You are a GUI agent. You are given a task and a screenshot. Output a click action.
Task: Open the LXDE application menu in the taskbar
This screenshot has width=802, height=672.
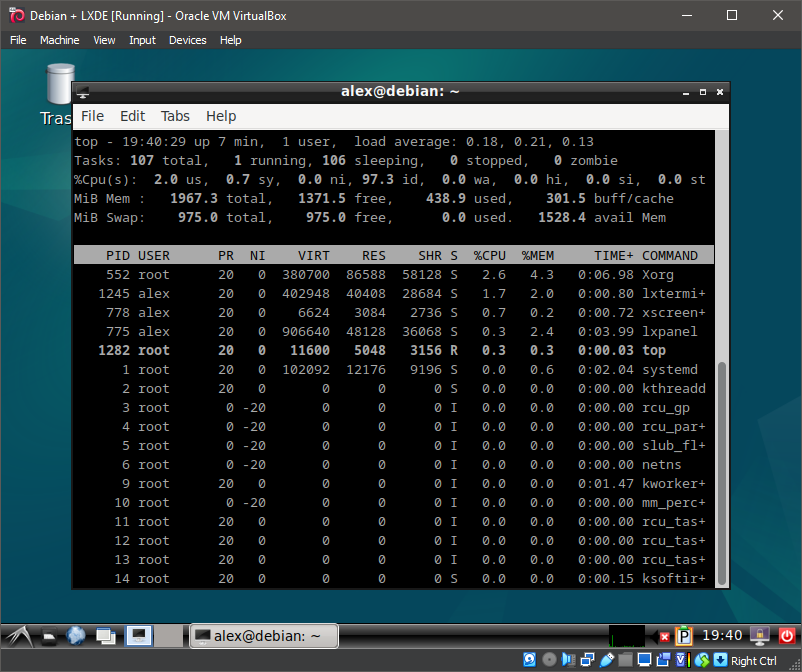tap(18, 637)
